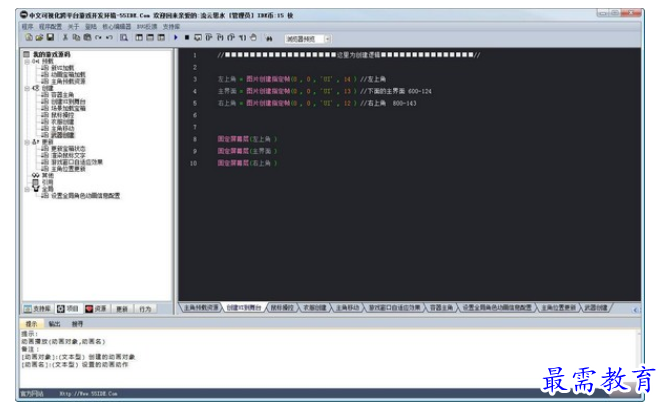Click the first panel layout icon
This screenshot has width=664, height=411.
click(x=139, y=38)
